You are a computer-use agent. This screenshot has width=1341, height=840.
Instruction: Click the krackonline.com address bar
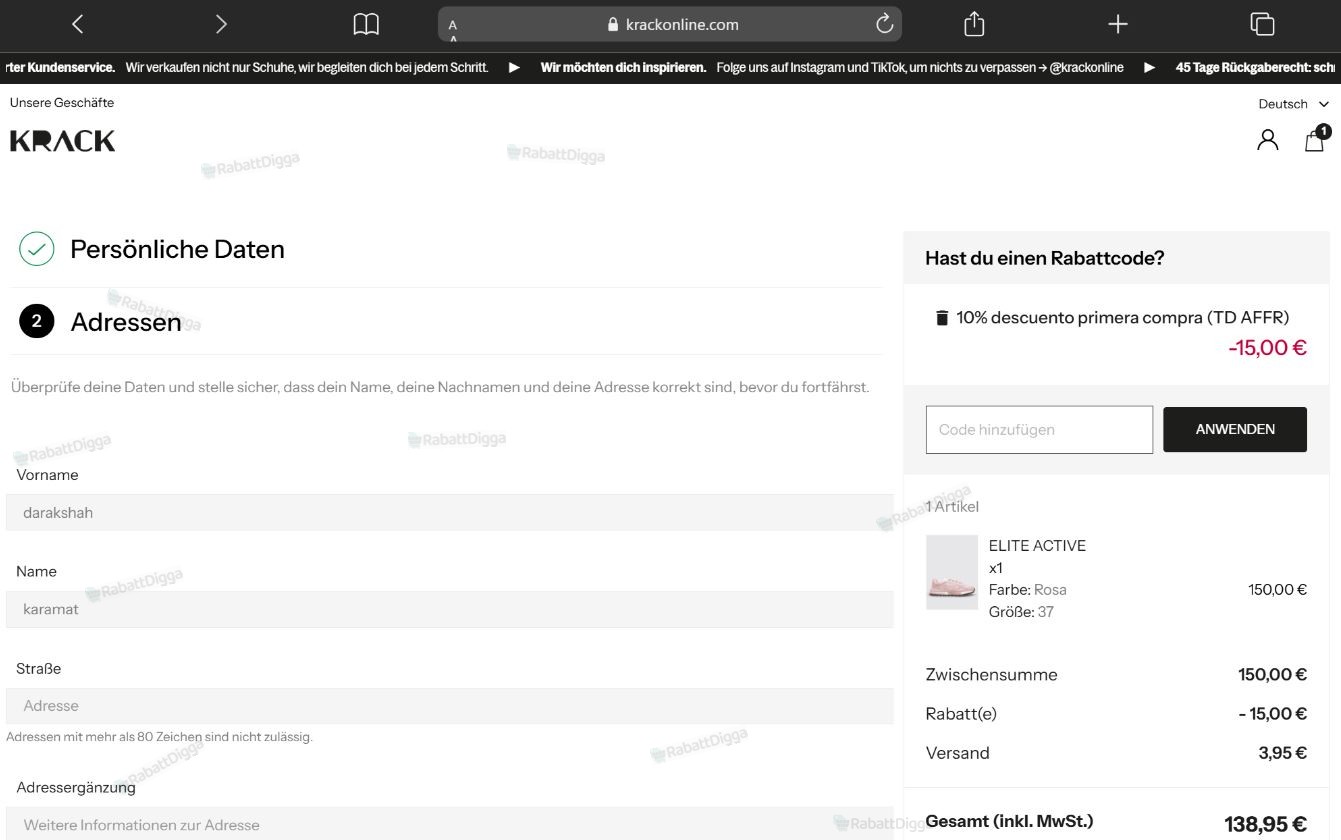[x=669, y=24]
